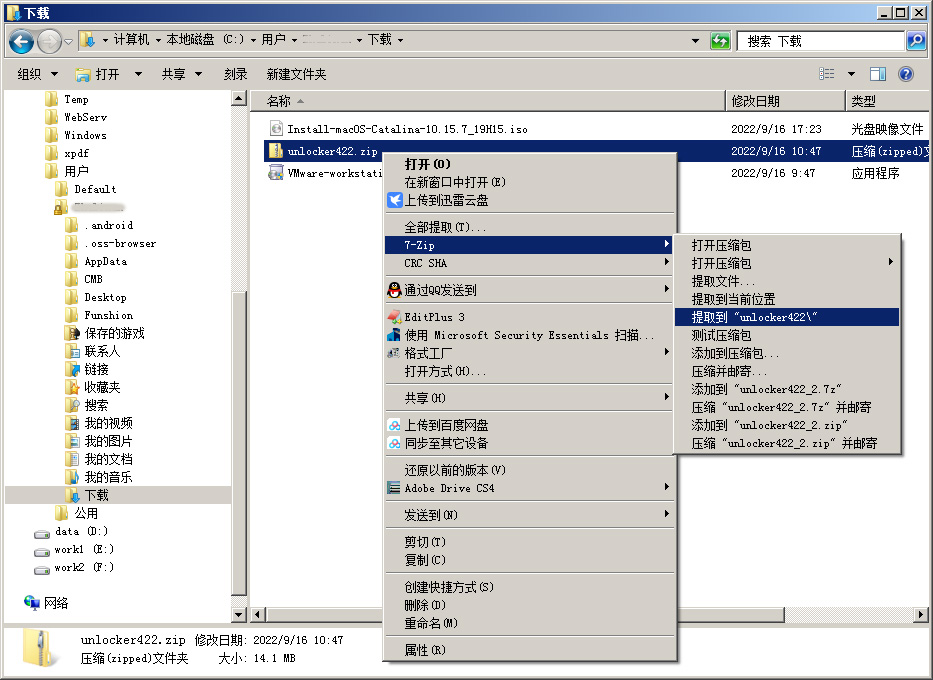Click the 网络 network icon in tree

point(32,602)
